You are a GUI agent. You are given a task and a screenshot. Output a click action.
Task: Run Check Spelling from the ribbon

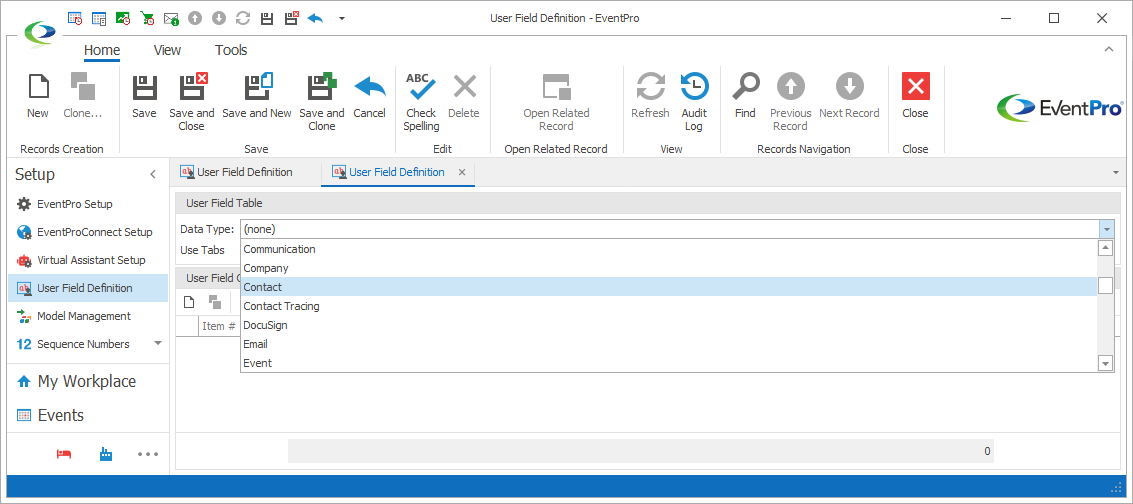[x=421, y=87]
